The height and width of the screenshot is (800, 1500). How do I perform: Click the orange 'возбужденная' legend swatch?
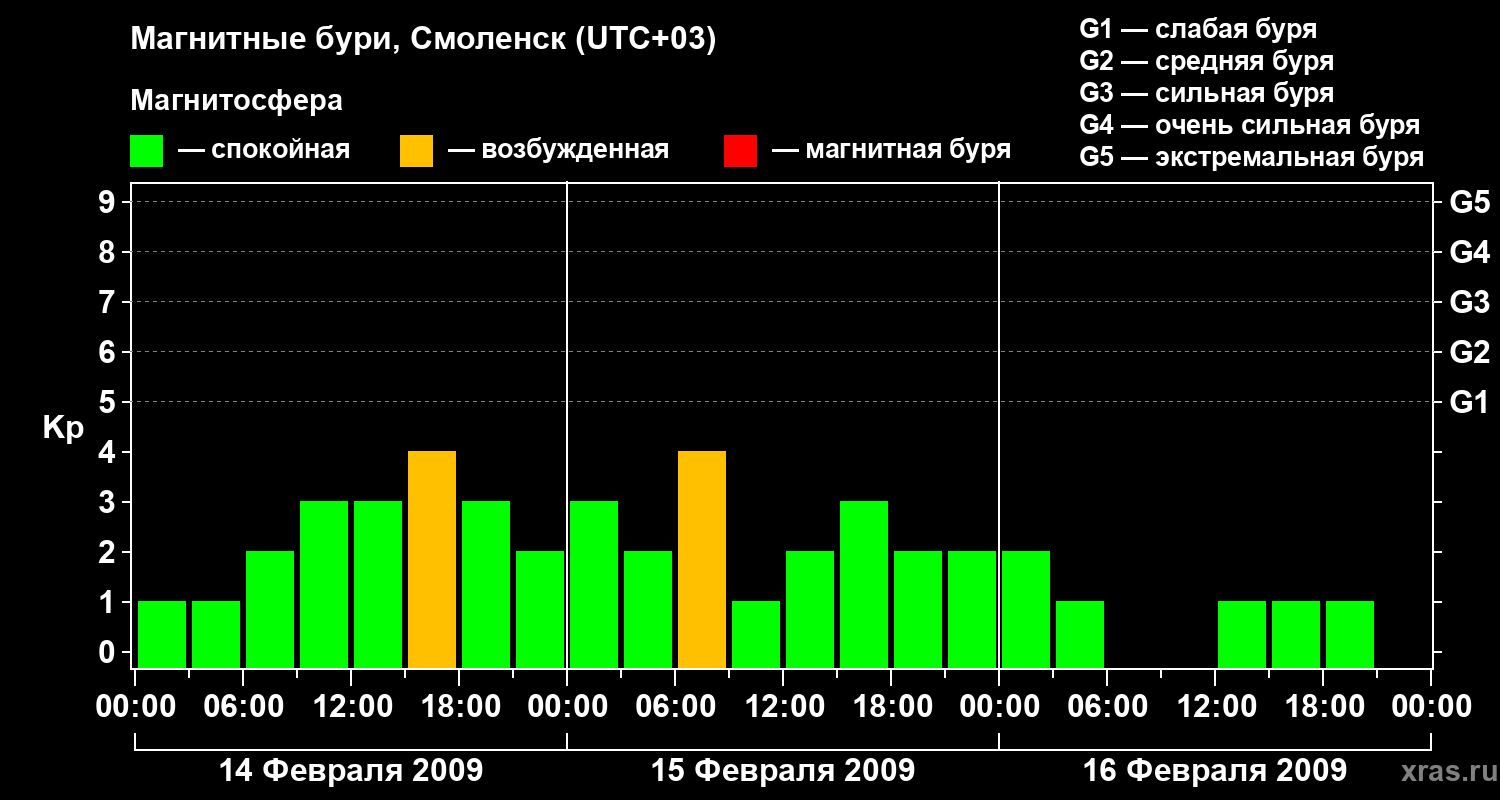point(416,151)
